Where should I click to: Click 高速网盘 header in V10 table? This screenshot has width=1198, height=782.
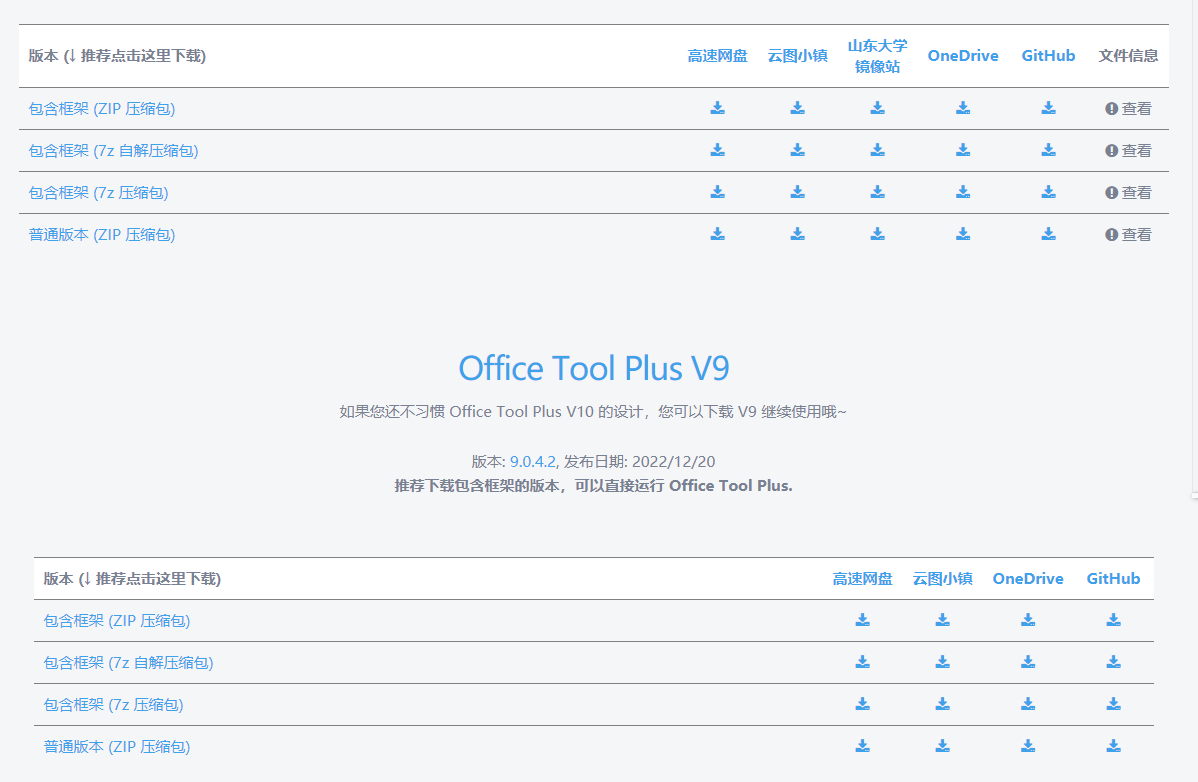[x=717, y=56]
